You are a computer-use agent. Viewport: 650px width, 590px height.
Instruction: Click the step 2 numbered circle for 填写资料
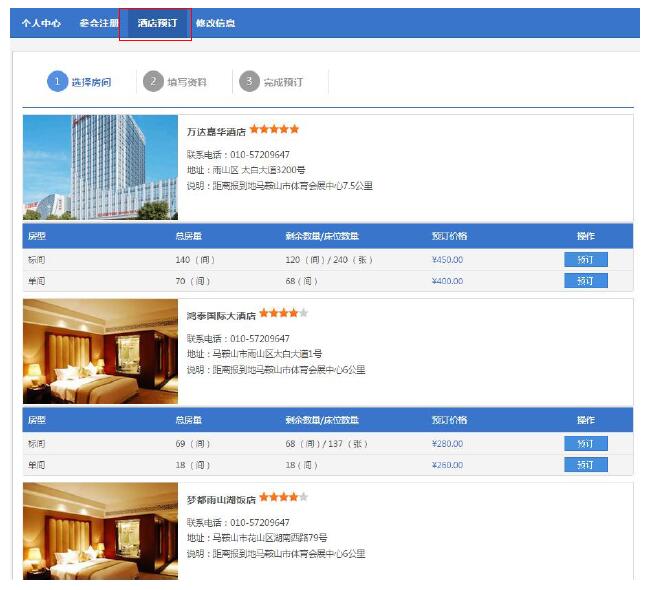tap(153, 82)
